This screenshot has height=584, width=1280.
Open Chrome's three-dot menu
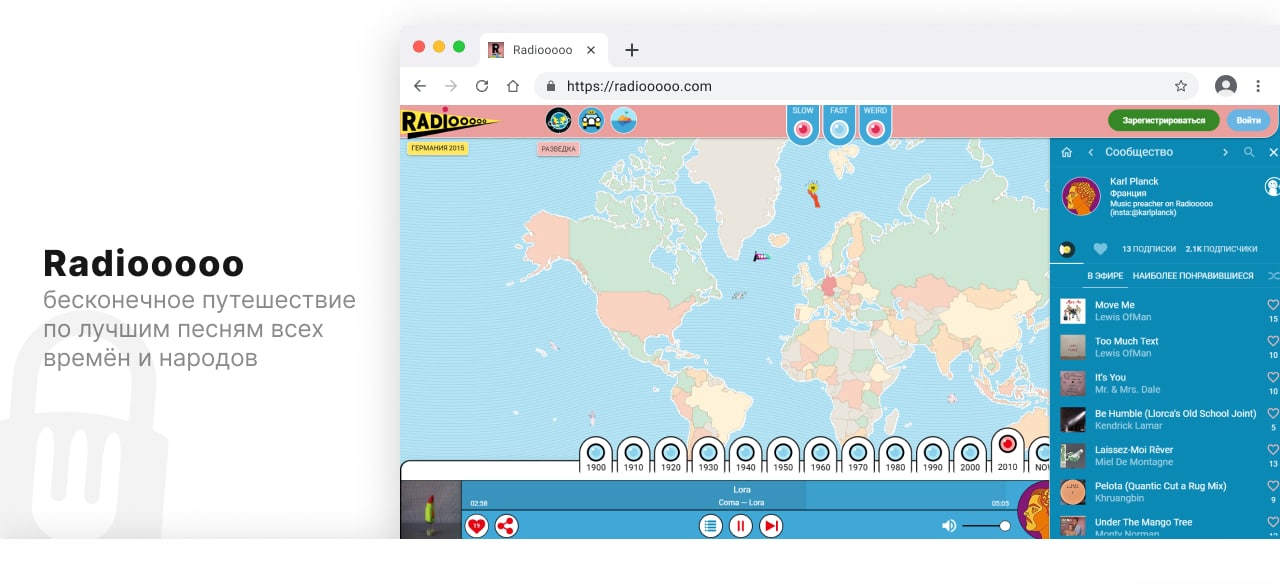[x=1258, y=86]
